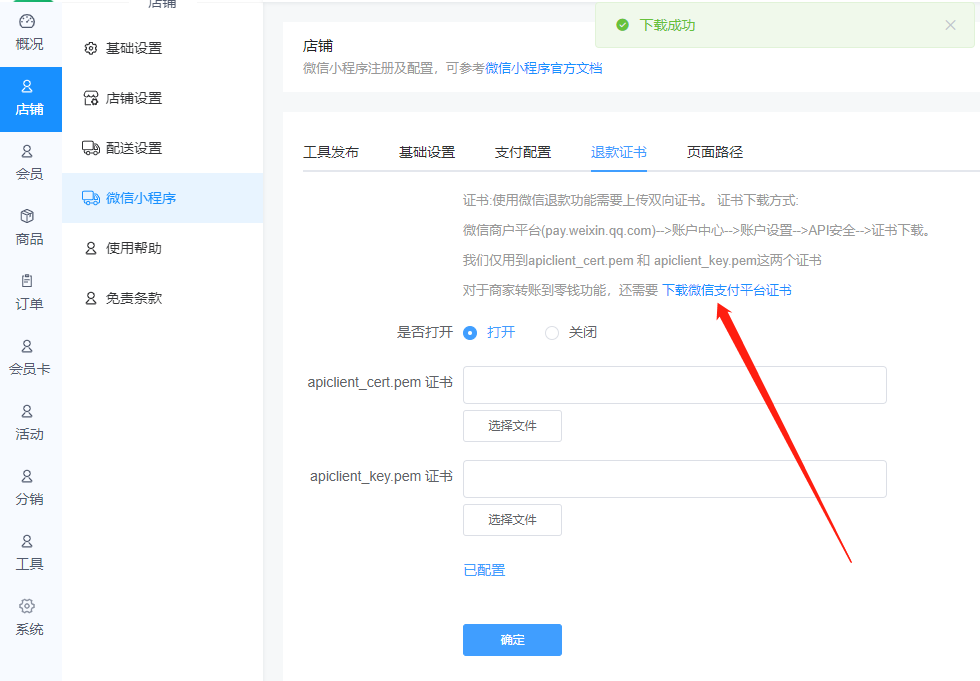Click the 店铺 page heading
This screenshot has width=980, height=681.
(318, 46)
